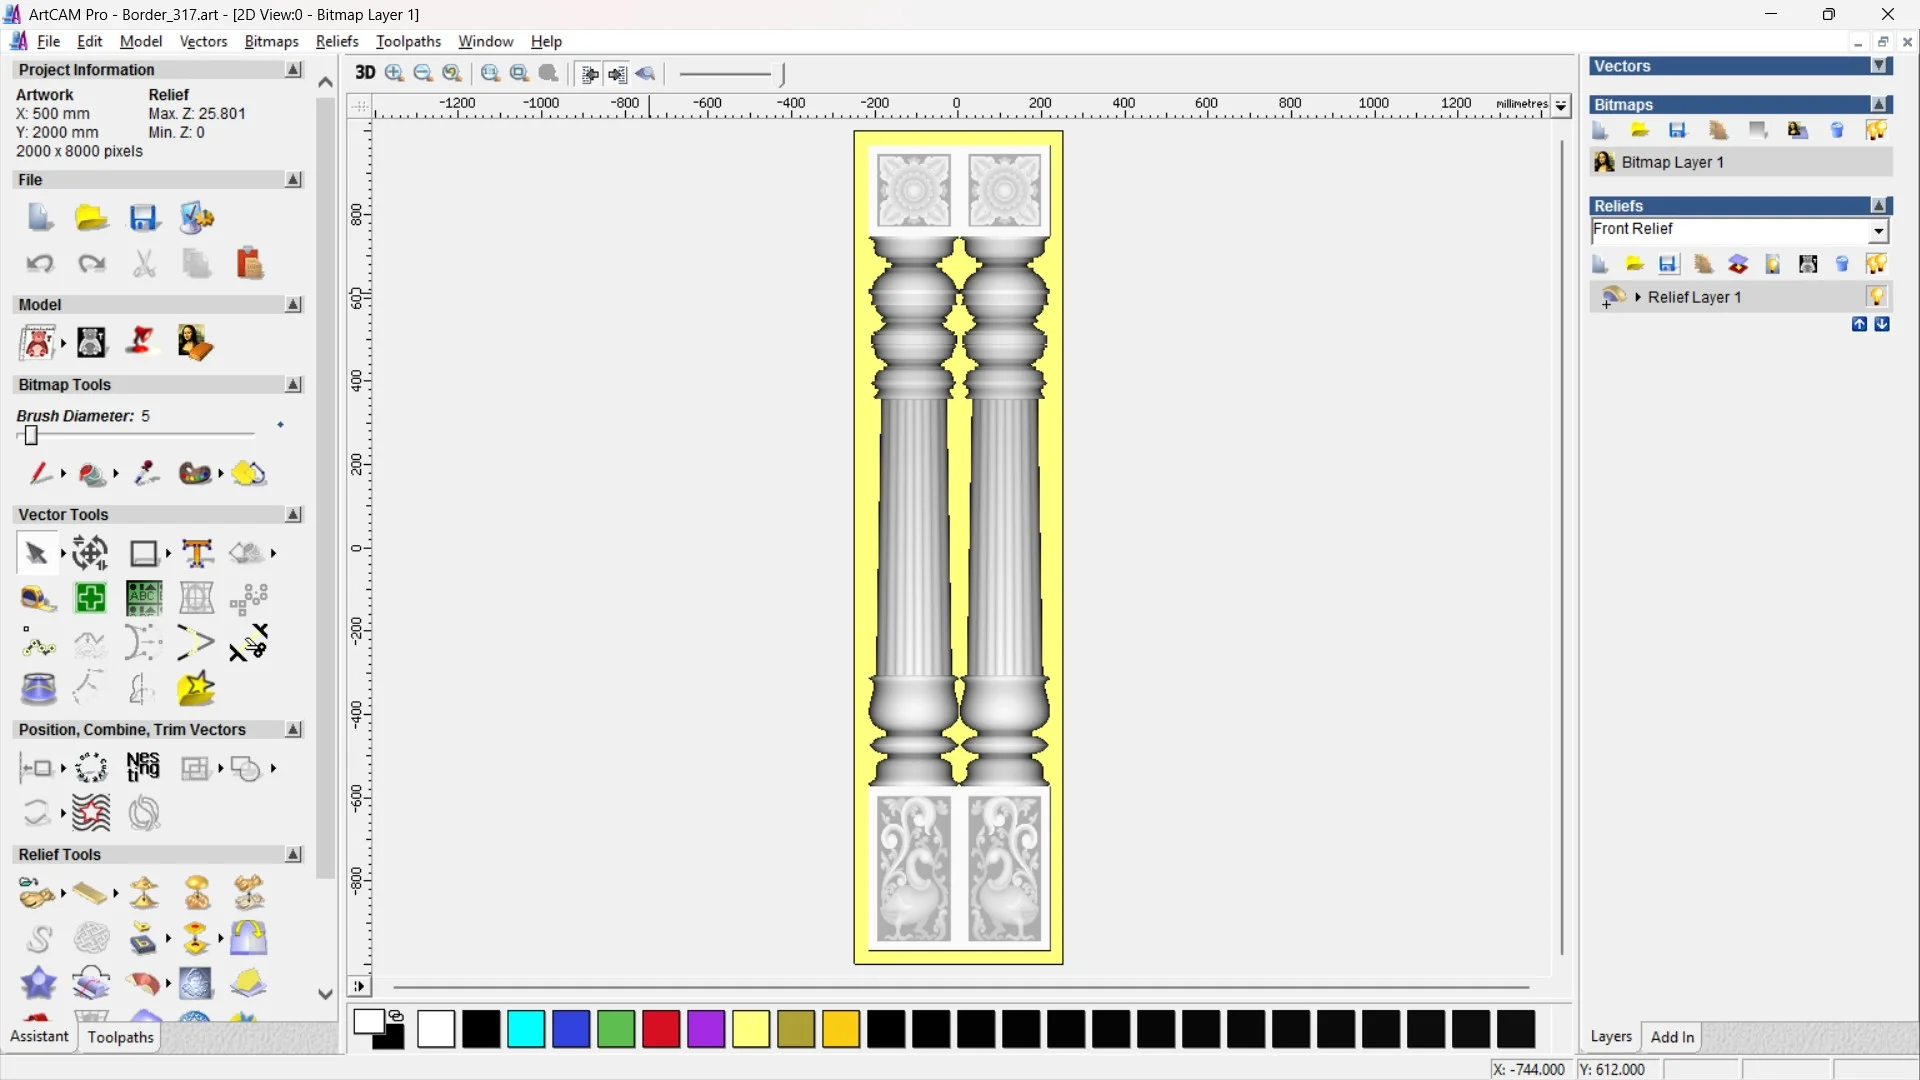Click the Undo arrow icon

tap(40, 264)
